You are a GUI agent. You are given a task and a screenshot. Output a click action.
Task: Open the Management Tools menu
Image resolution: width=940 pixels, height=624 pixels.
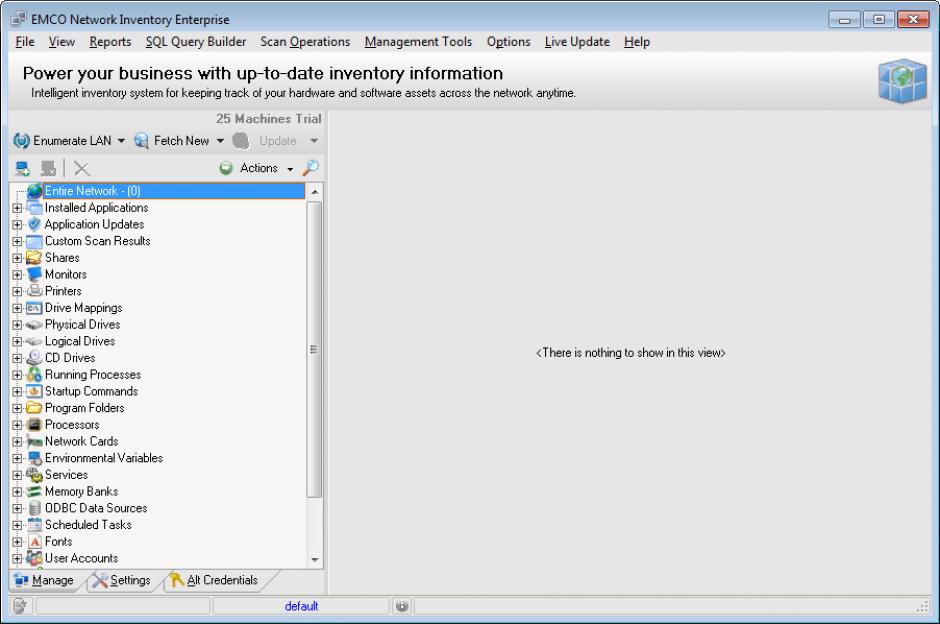coord(418,42)
